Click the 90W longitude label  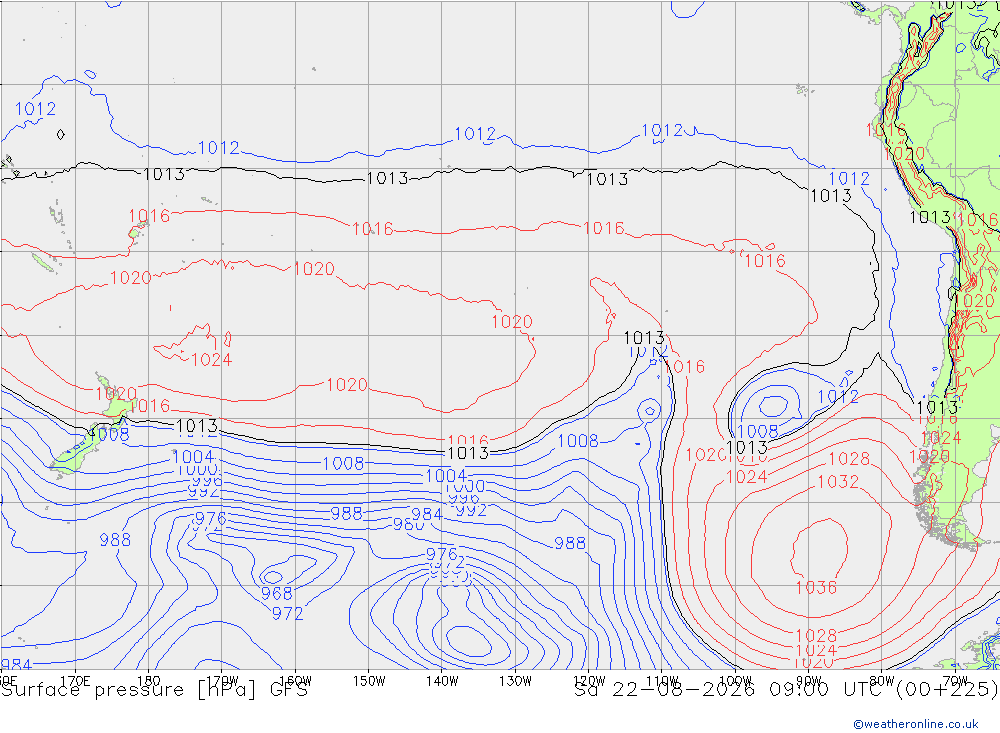point(809,681)
